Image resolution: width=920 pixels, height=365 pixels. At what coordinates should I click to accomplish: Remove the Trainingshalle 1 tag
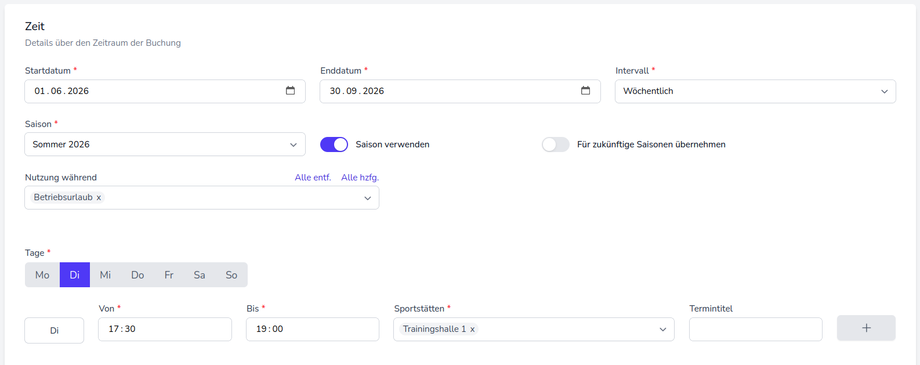pyautogui.click(x=472, y=329)
